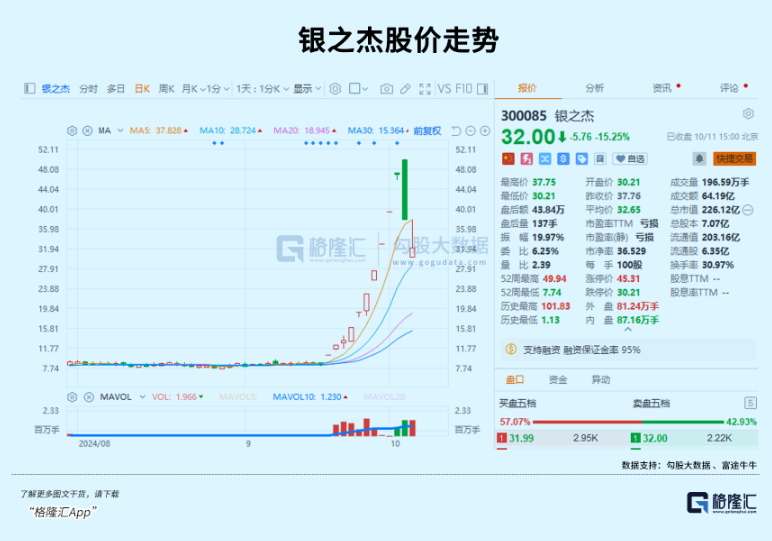Switch to 多日 multi-day view

[116, 89]
